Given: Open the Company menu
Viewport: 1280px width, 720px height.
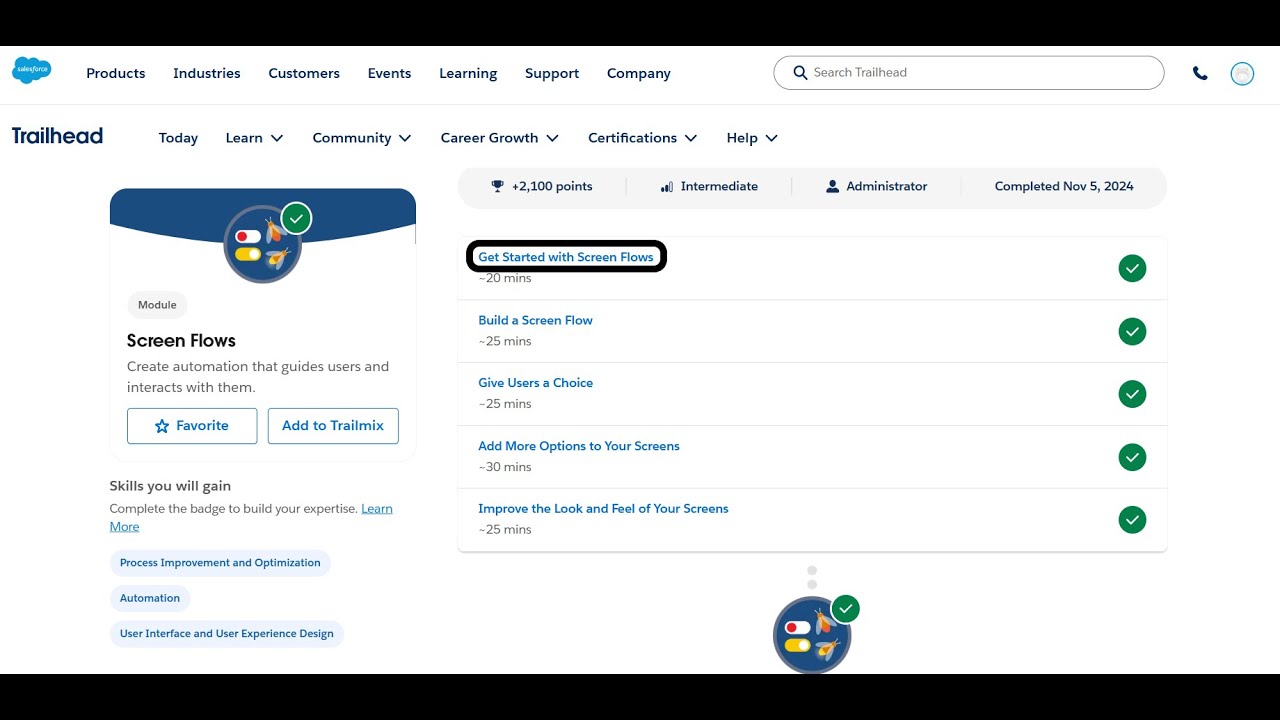Looking at the screenshot, I should tap(639, 73).
